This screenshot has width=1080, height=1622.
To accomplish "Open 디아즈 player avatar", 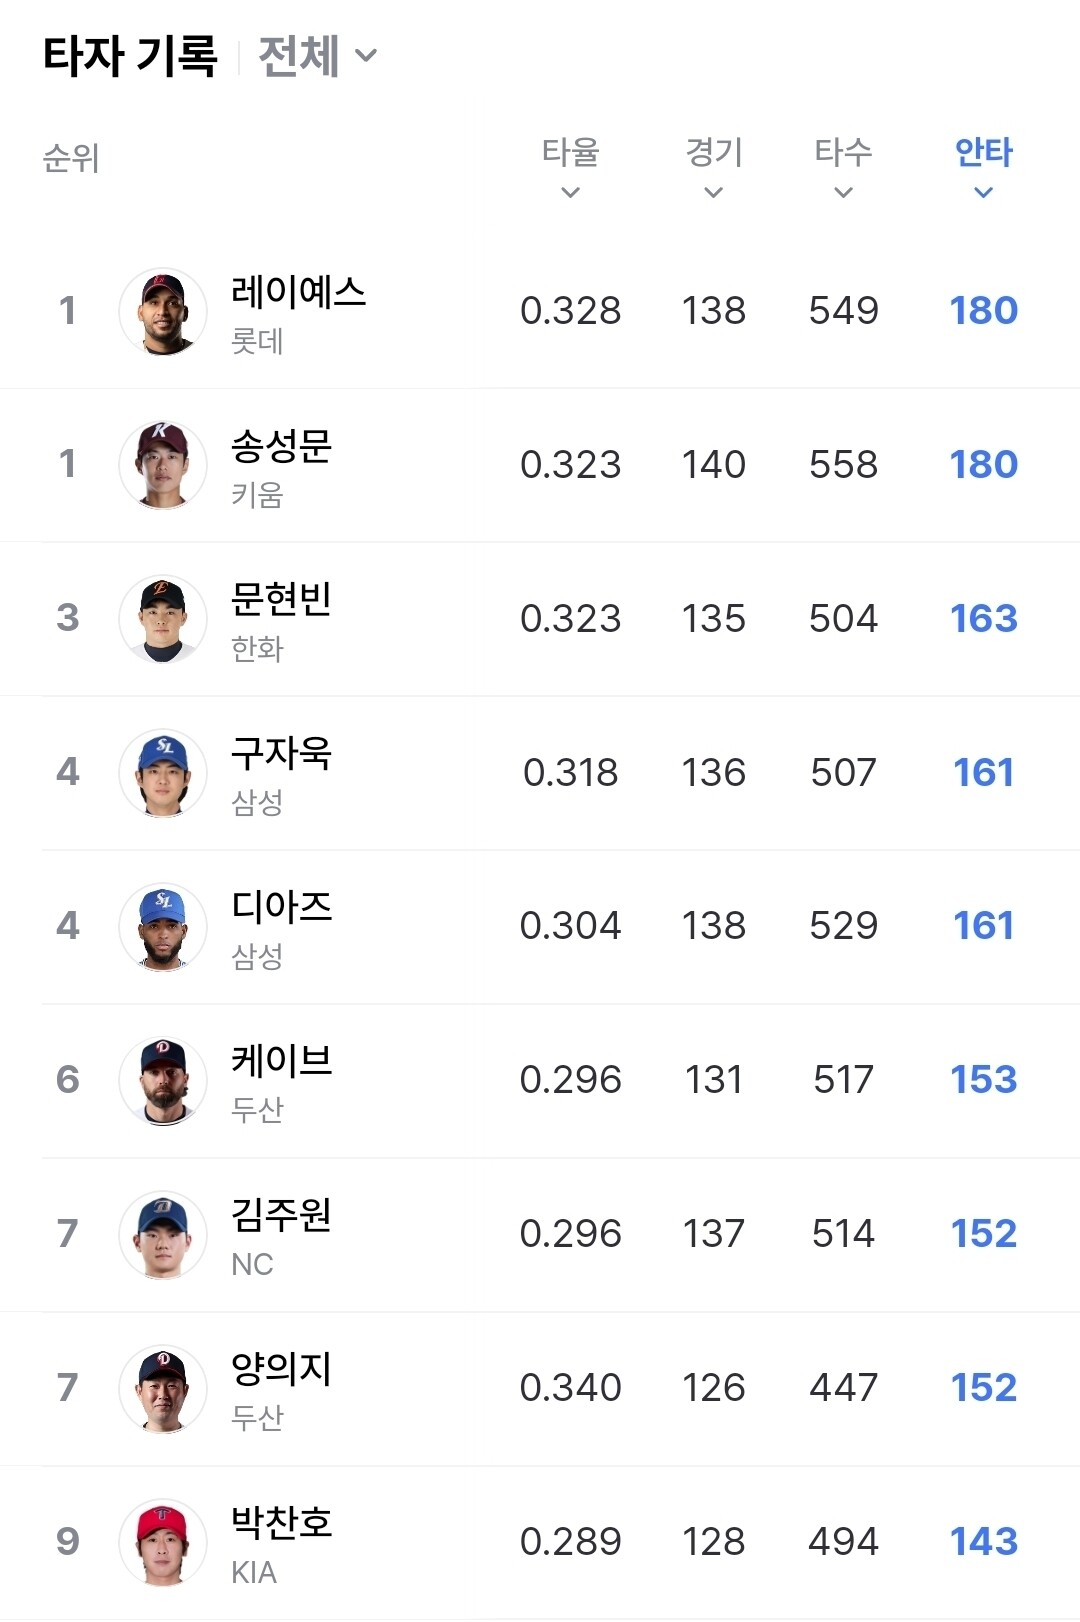I will (163, 928).
